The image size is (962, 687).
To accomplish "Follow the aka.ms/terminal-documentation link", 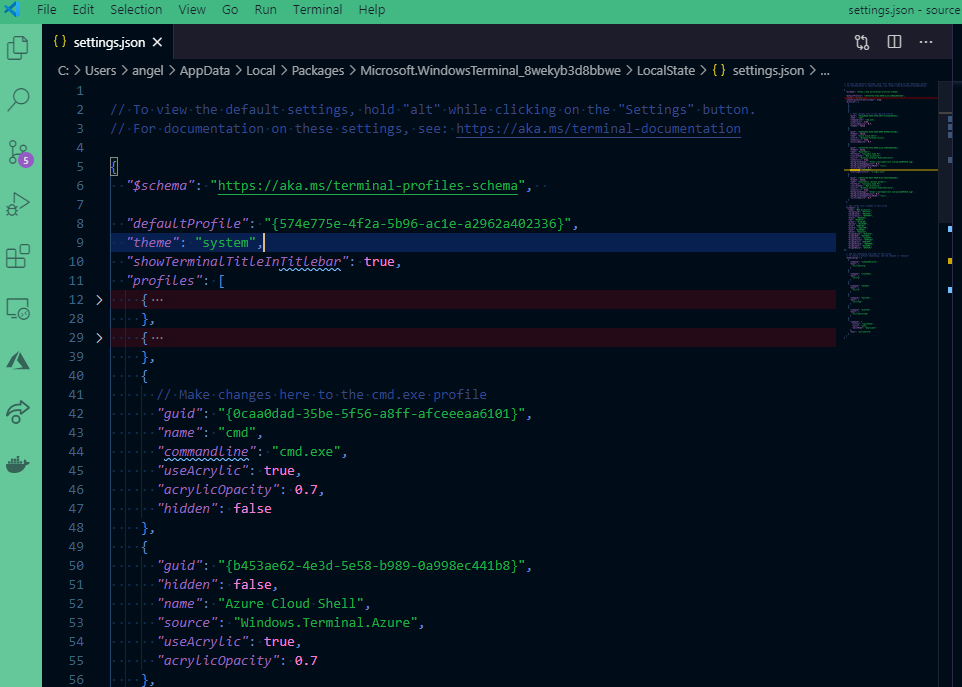I will tap(598, 128).
